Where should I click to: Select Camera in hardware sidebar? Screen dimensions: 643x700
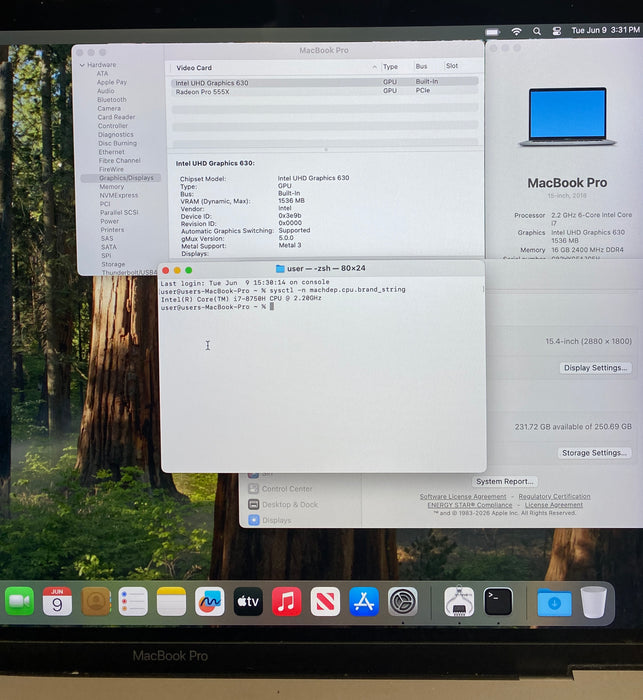pos(109,108)
